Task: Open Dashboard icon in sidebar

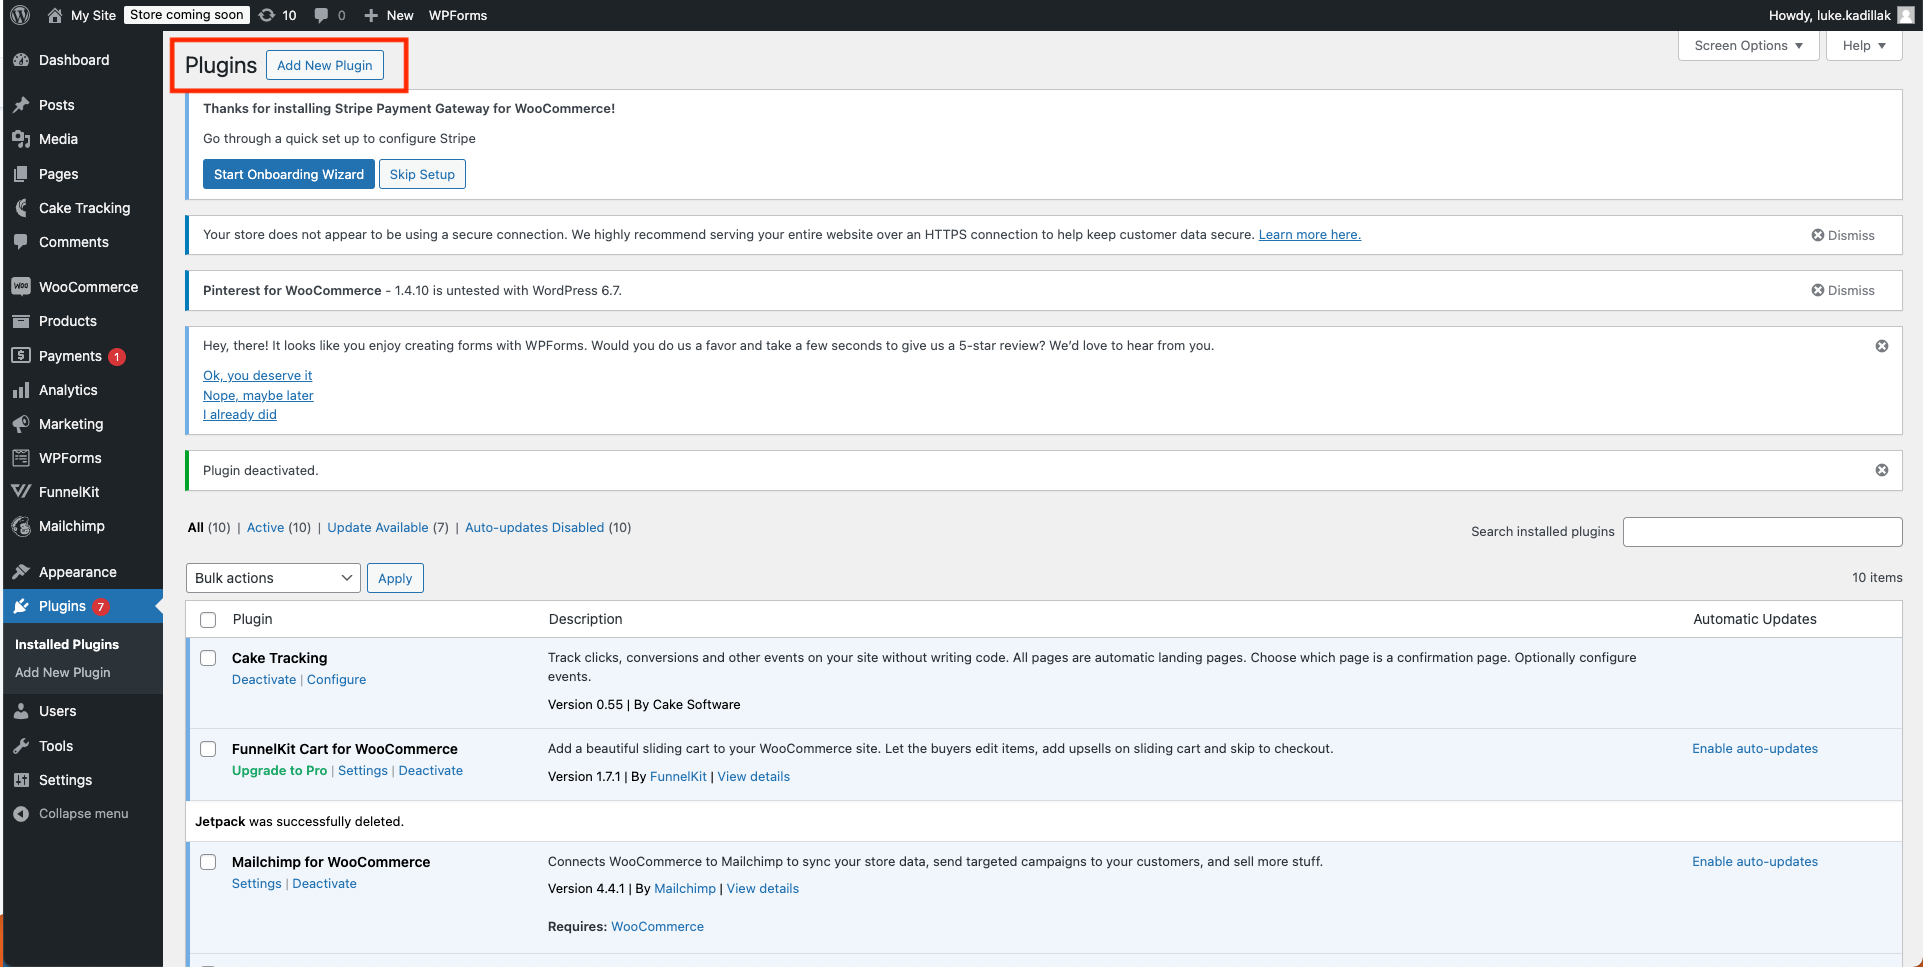Action: click(x=21, y=60)
